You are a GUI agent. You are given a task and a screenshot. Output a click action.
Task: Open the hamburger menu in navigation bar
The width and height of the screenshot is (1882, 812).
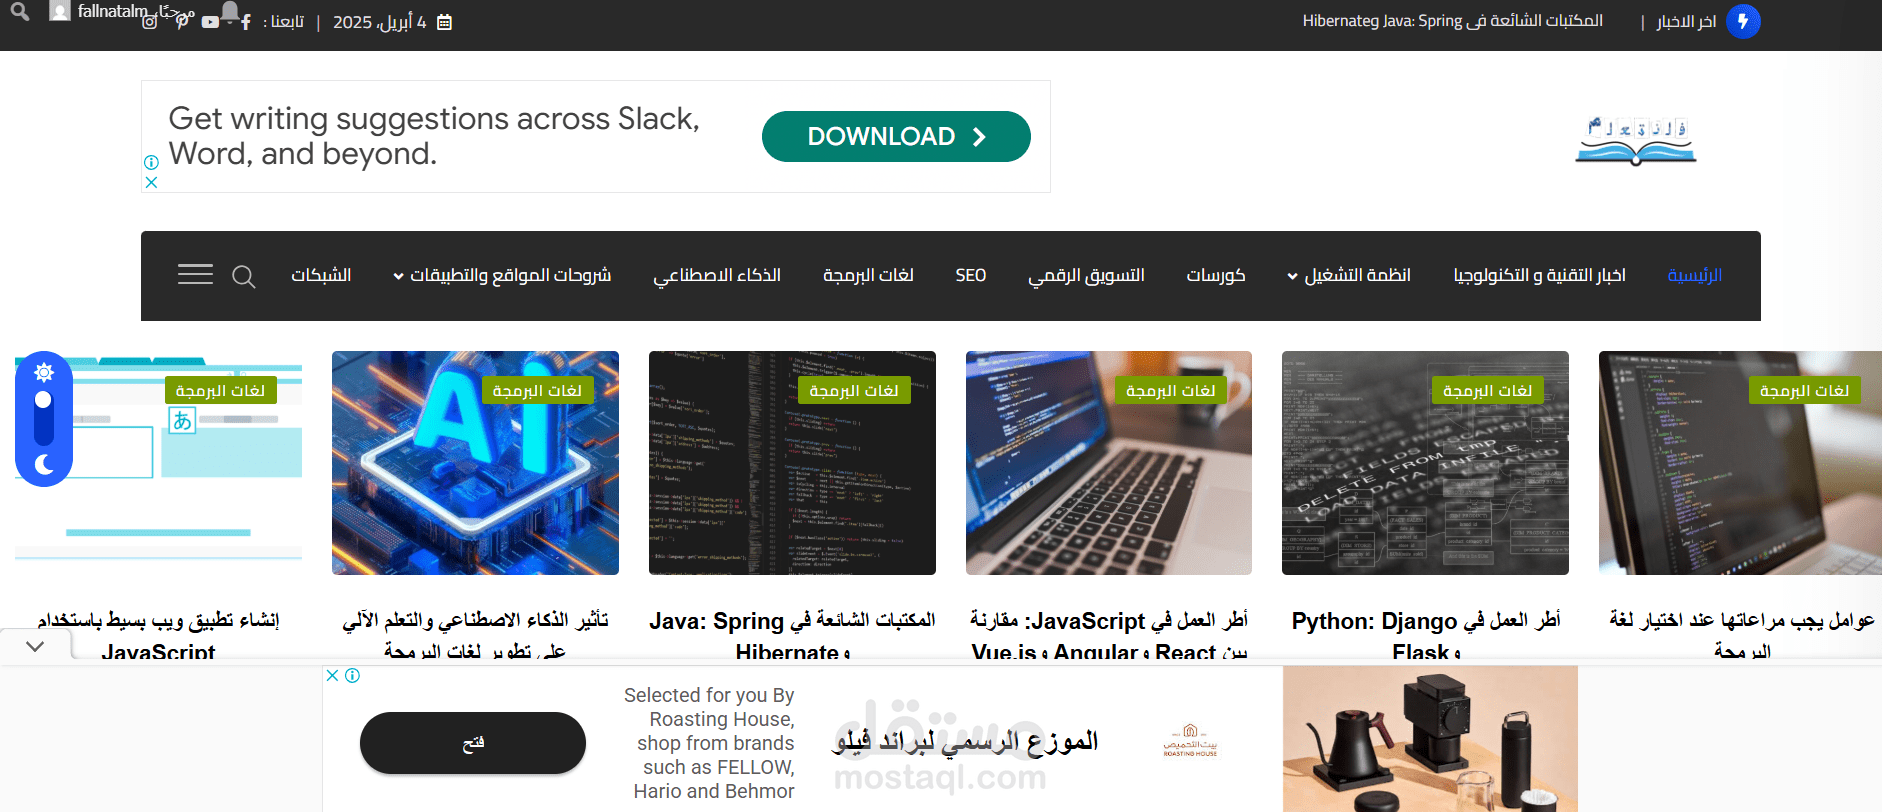(195, 275)
